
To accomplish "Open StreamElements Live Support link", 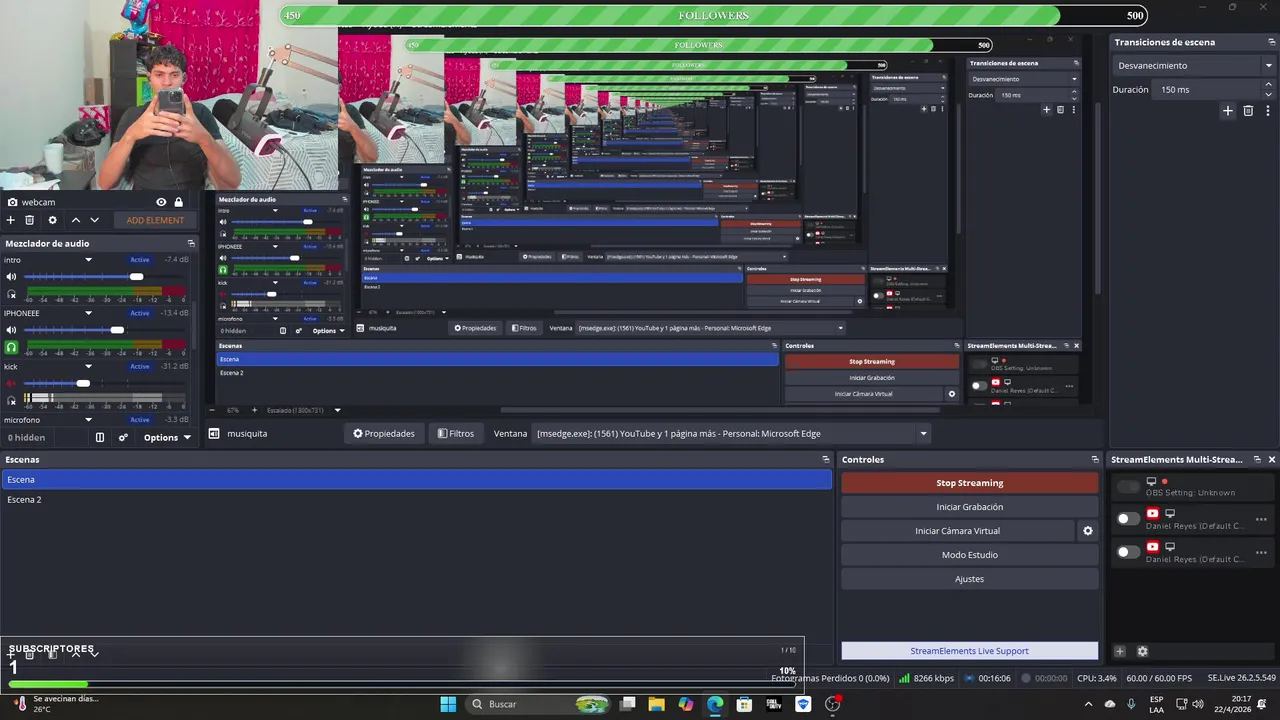I will 970,651.
